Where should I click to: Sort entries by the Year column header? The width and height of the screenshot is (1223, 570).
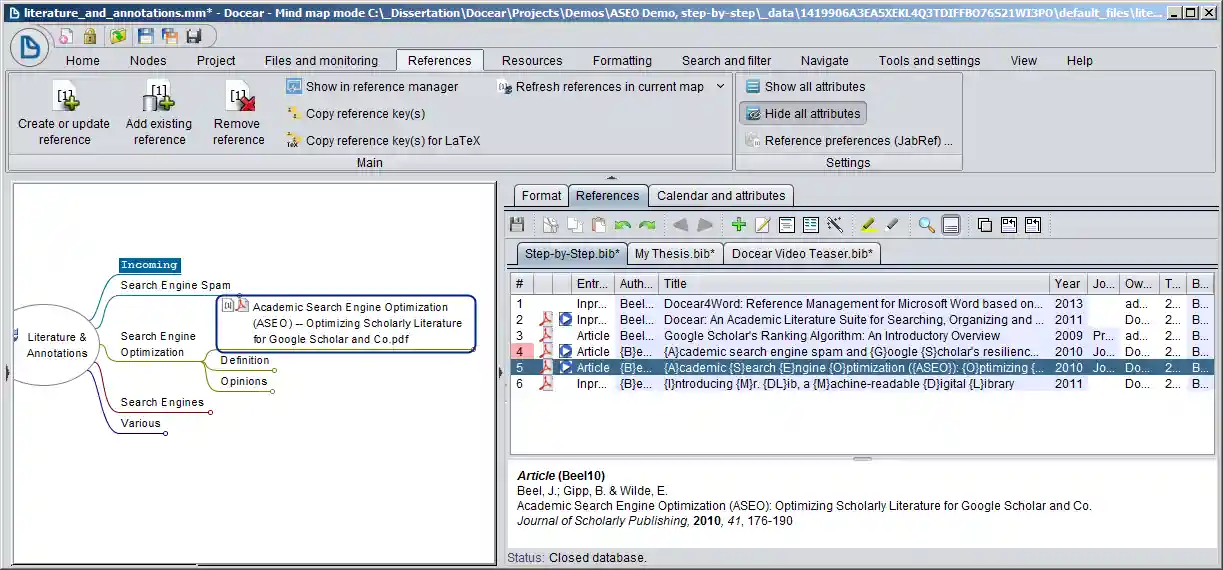pos(1067,283)
